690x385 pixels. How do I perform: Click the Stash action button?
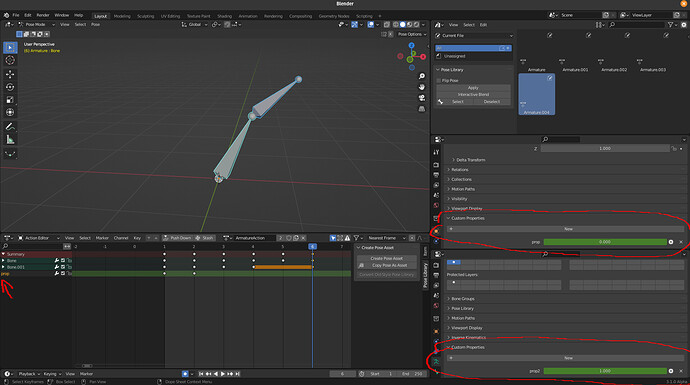[x=205, y=238]
